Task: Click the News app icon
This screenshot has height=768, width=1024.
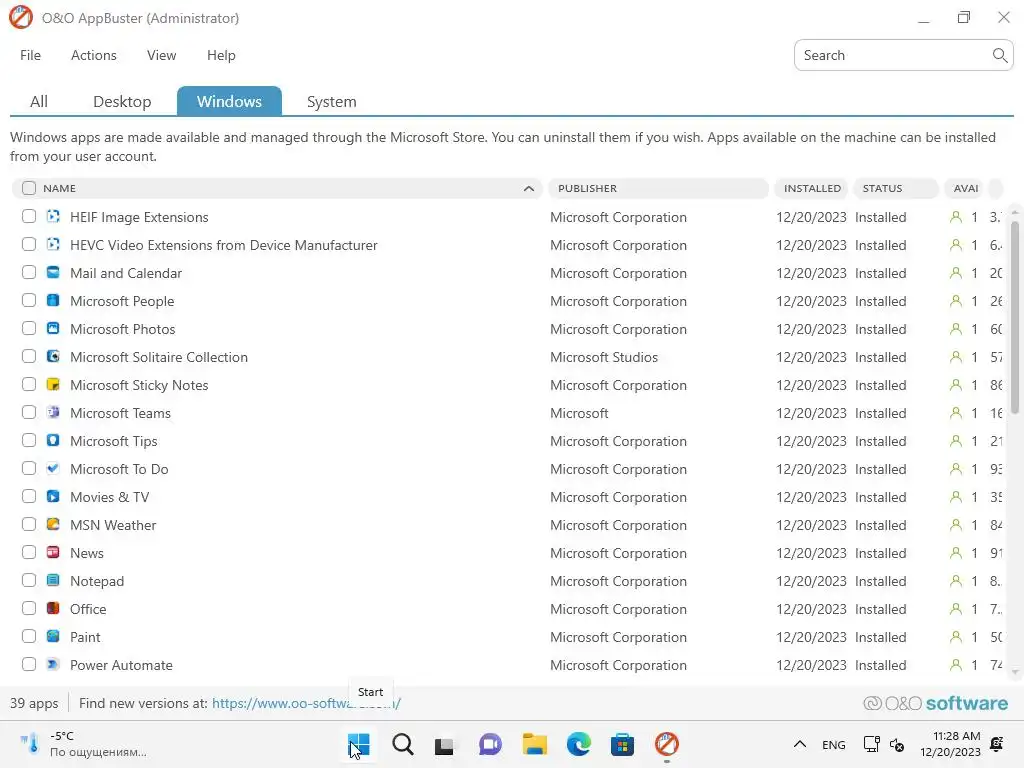Action: (x=54, y=552)
